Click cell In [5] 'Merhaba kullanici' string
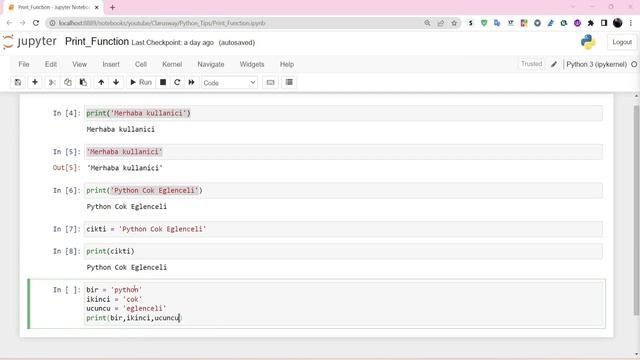640x360 pixels. (343, 152)
